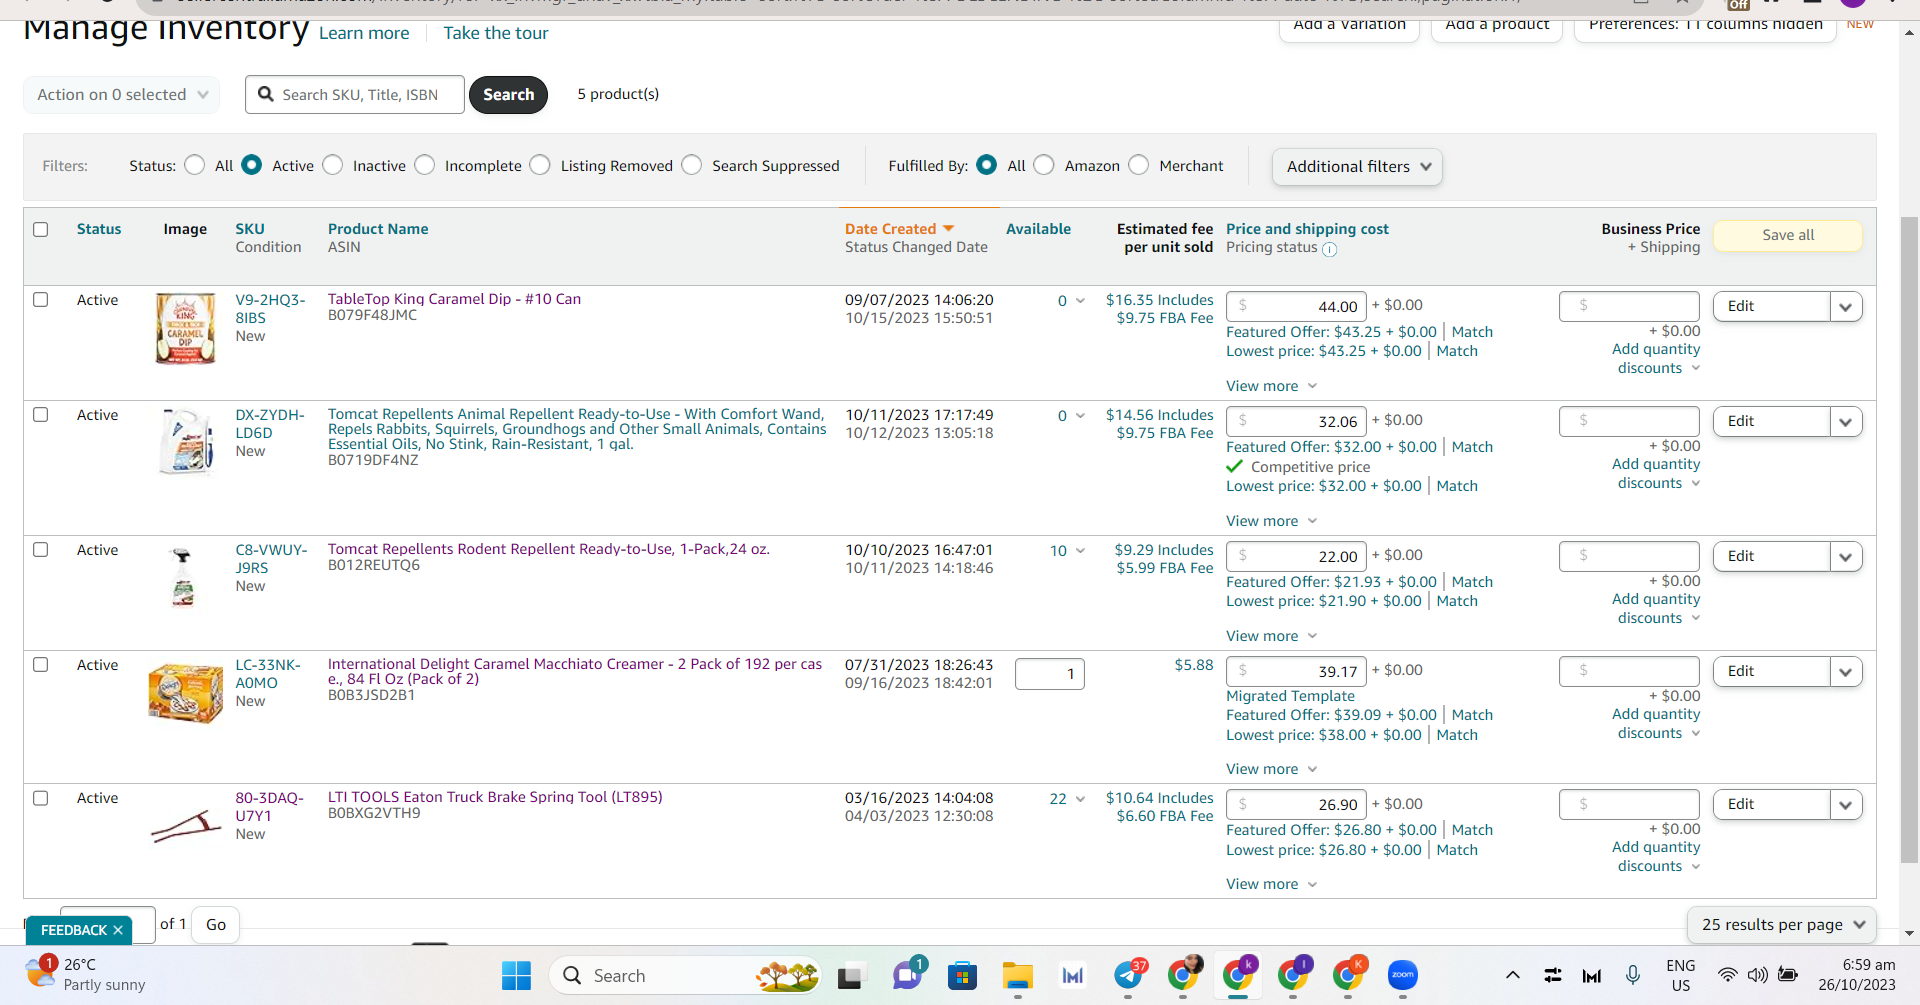Open the weather widget showing 26°C
Viewport: 1920px width, 1005px height.
coord(86,975)
